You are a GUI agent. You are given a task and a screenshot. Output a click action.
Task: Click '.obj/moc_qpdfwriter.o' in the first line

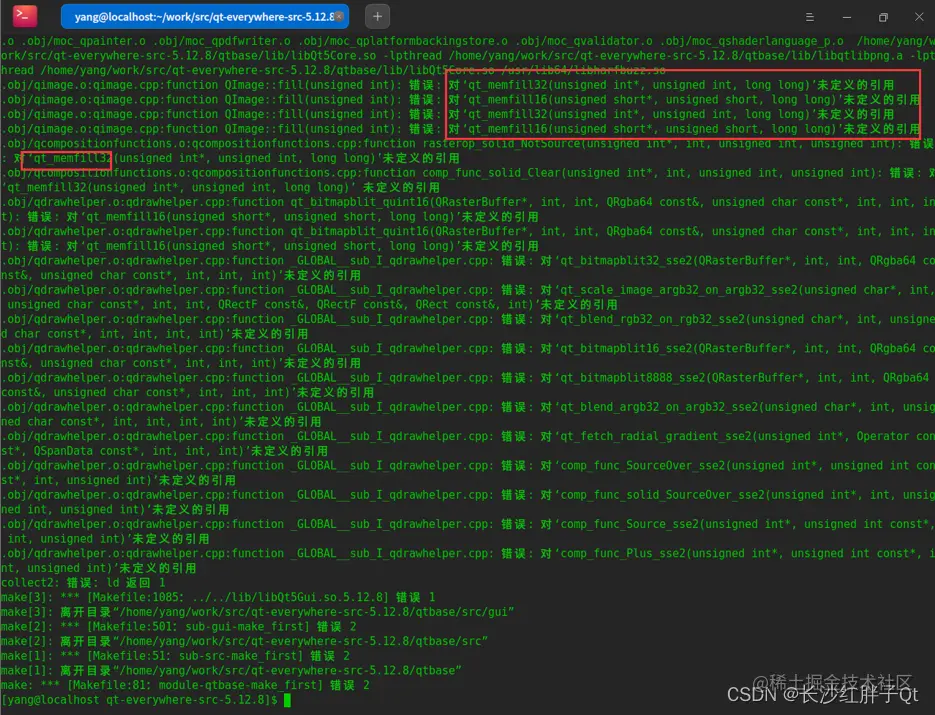pos(222,41)
